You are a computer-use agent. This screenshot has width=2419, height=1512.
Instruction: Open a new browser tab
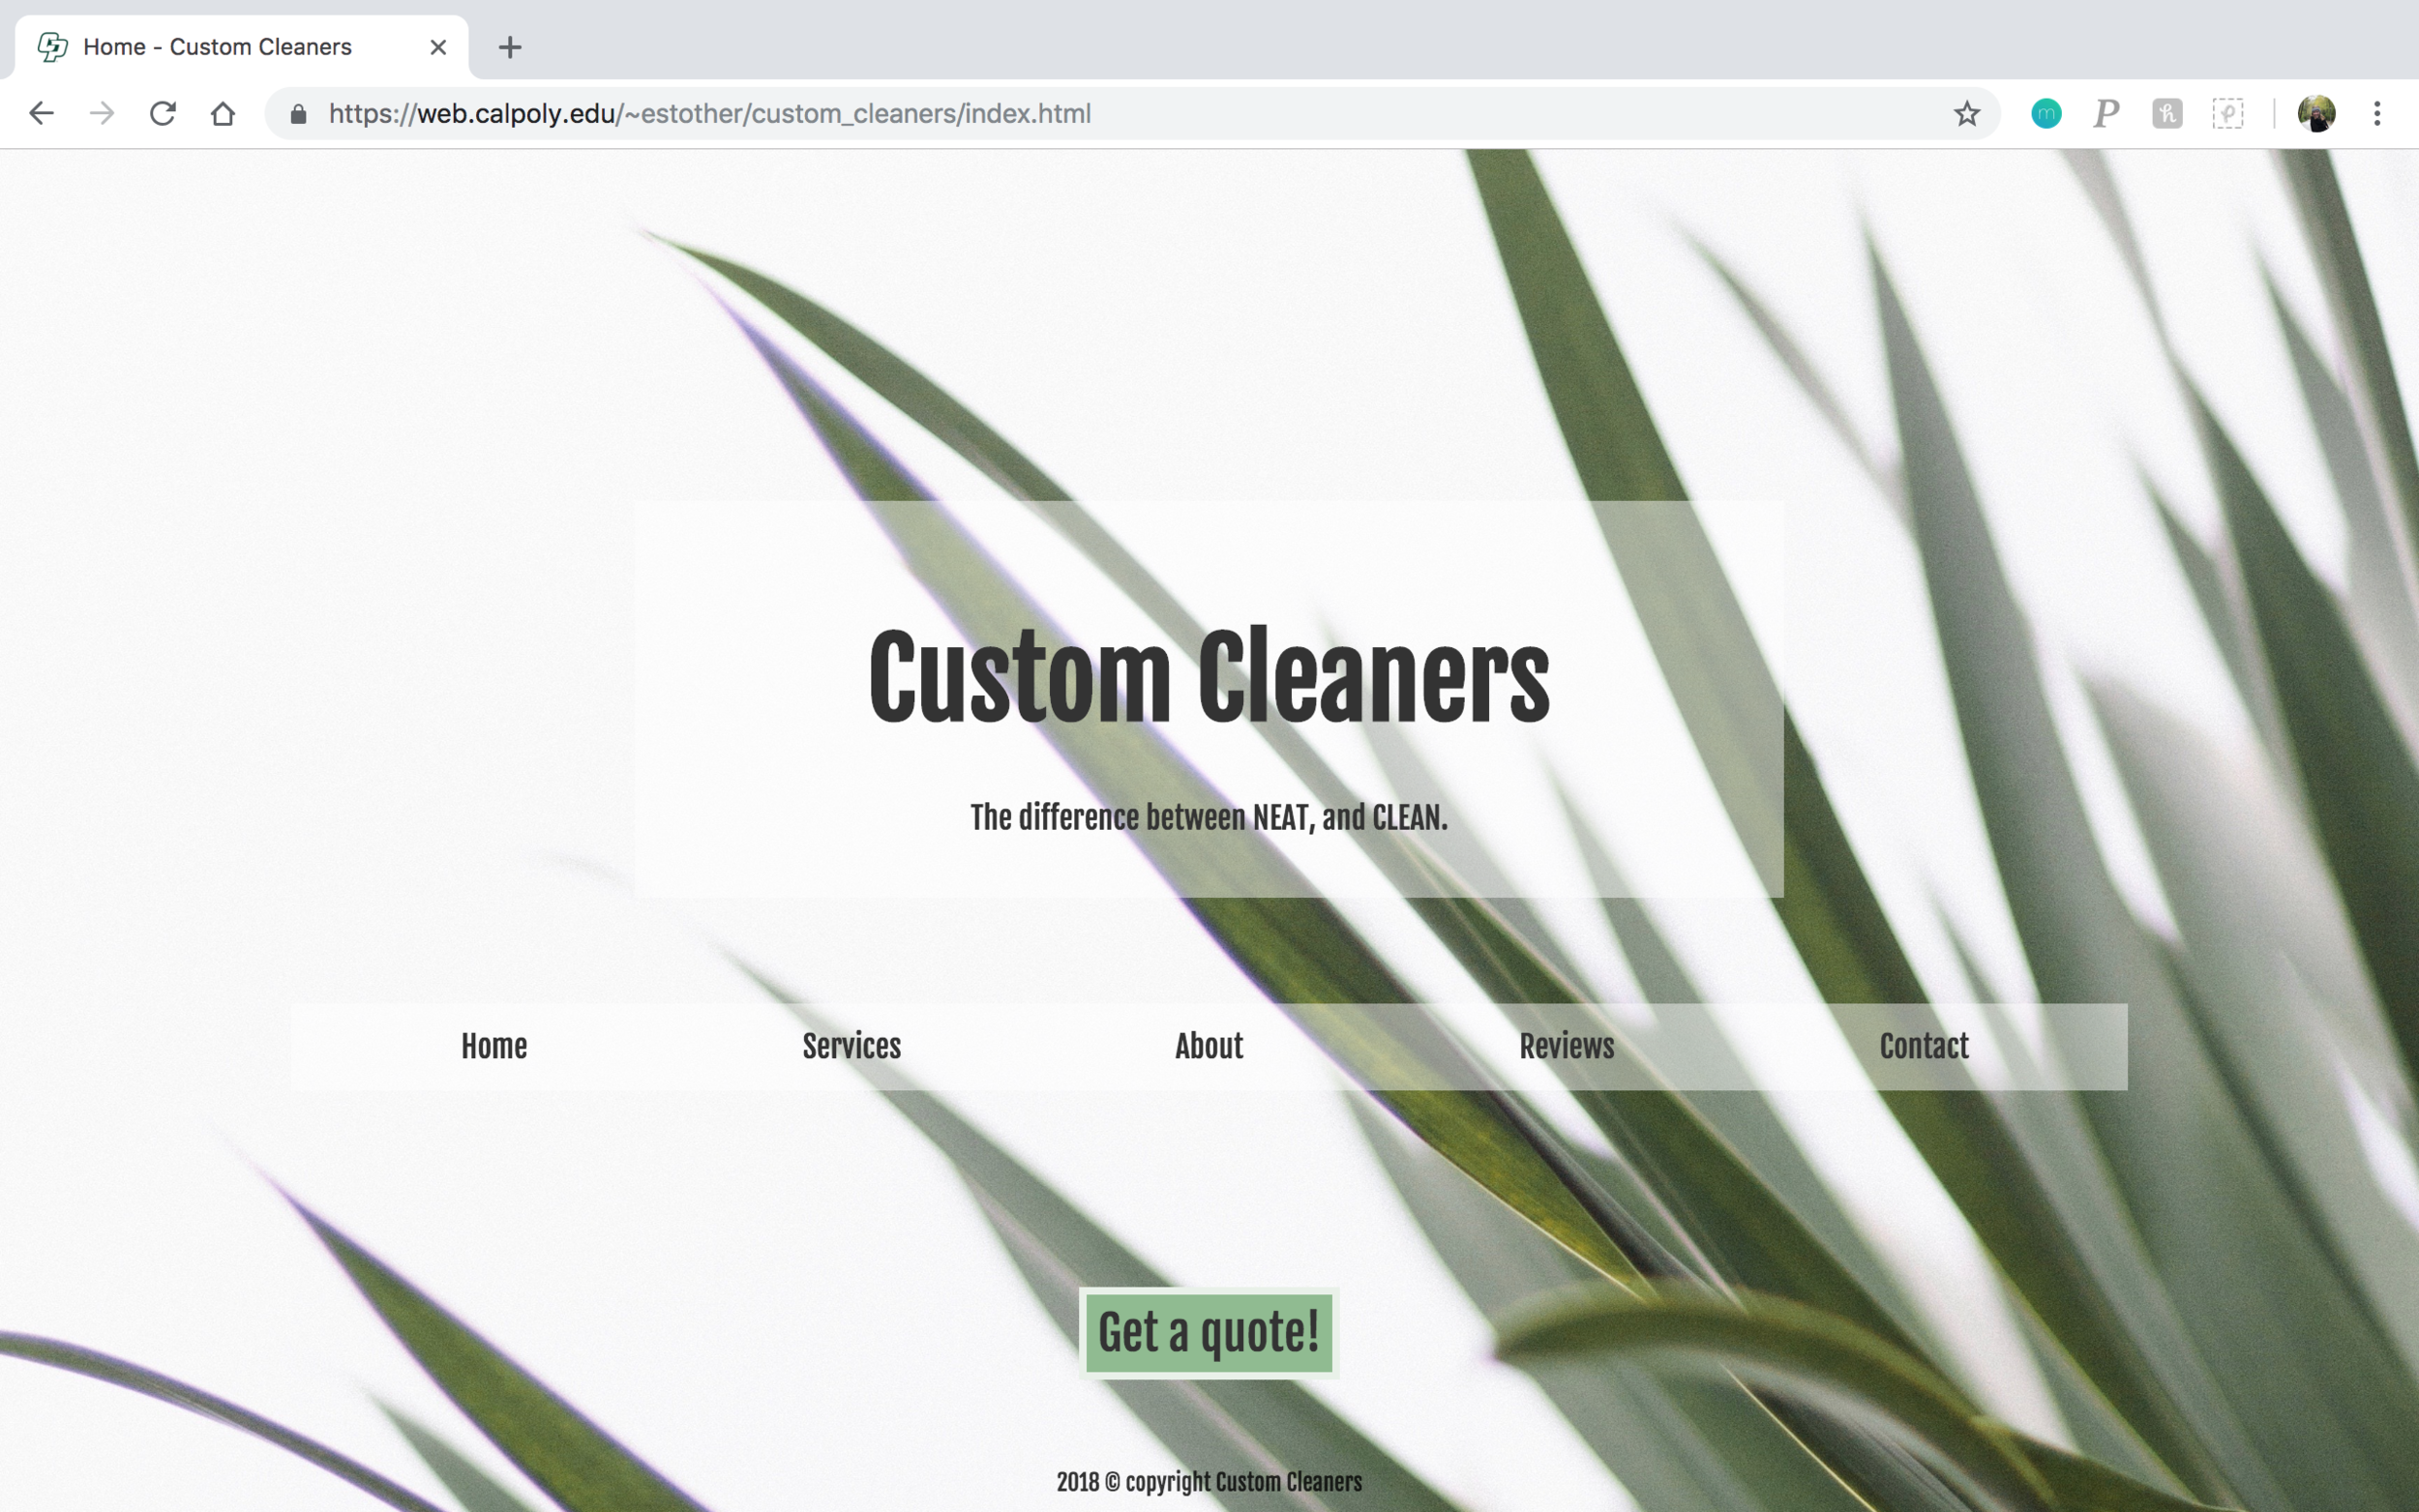[x=510, y=47]
